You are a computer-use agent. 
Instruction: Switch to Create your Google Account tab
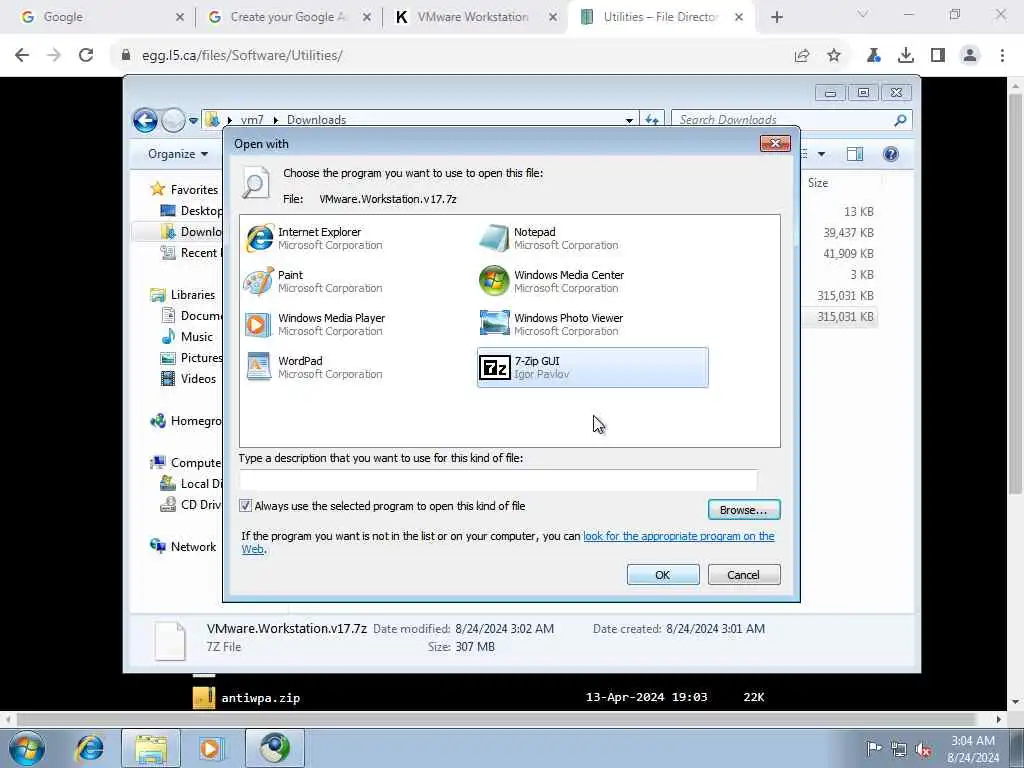pos(288,17)
